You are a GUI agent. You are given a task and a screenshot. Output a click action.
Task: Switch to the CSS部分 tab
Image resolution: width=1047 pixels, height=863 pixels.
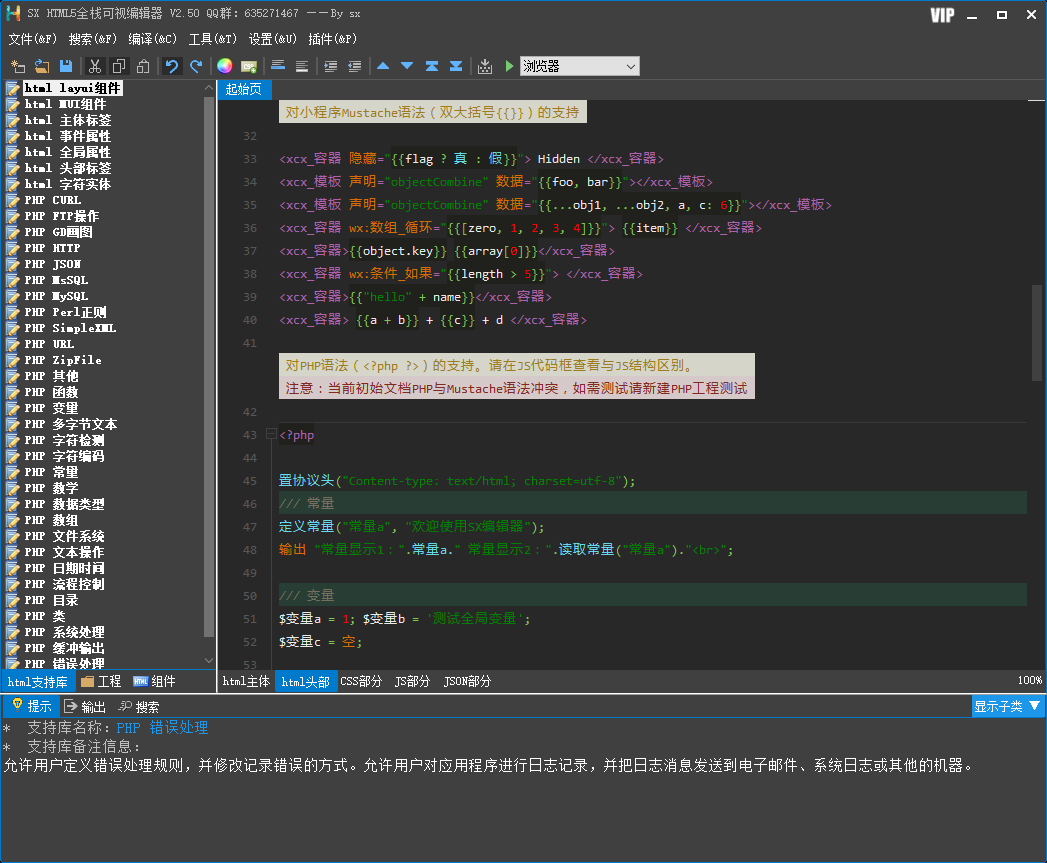[361, 682]
